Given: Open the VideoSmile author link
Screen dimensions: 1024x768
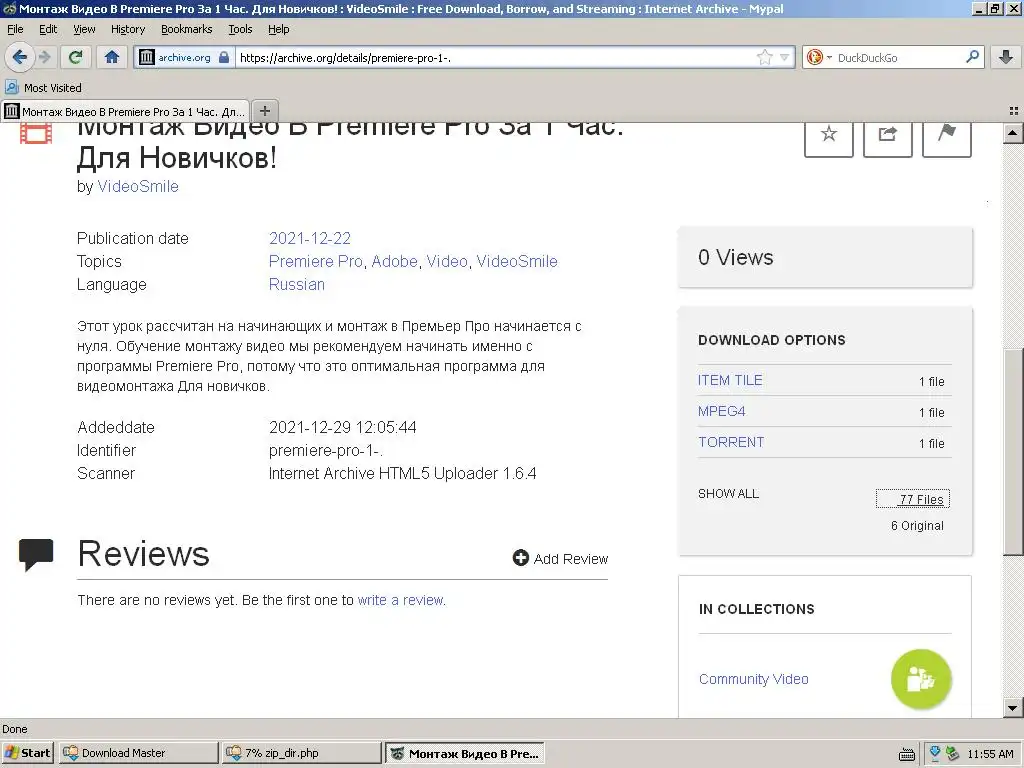Looking at the screenshot, I should (138, 186).
